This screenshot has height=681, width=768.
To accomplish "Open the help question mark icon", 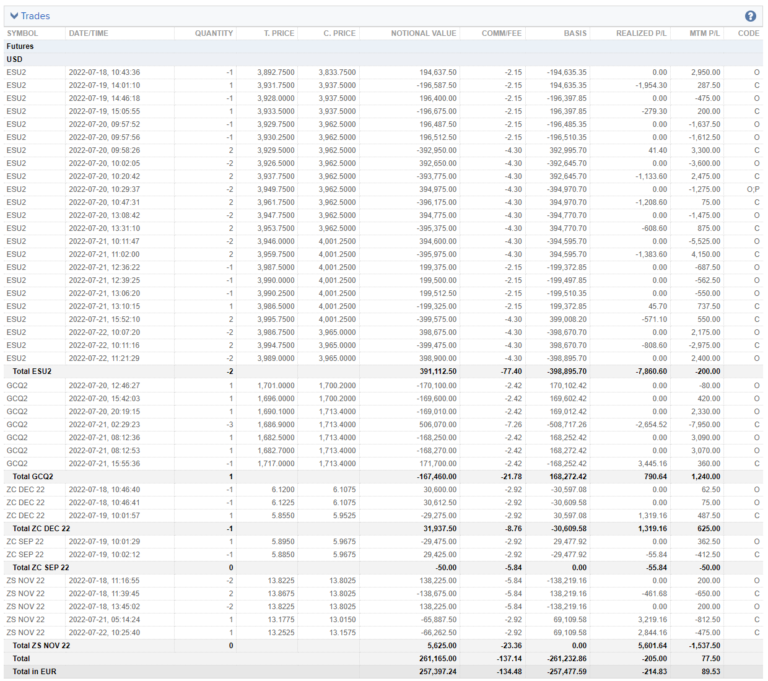I will click(x=750, y=16).
